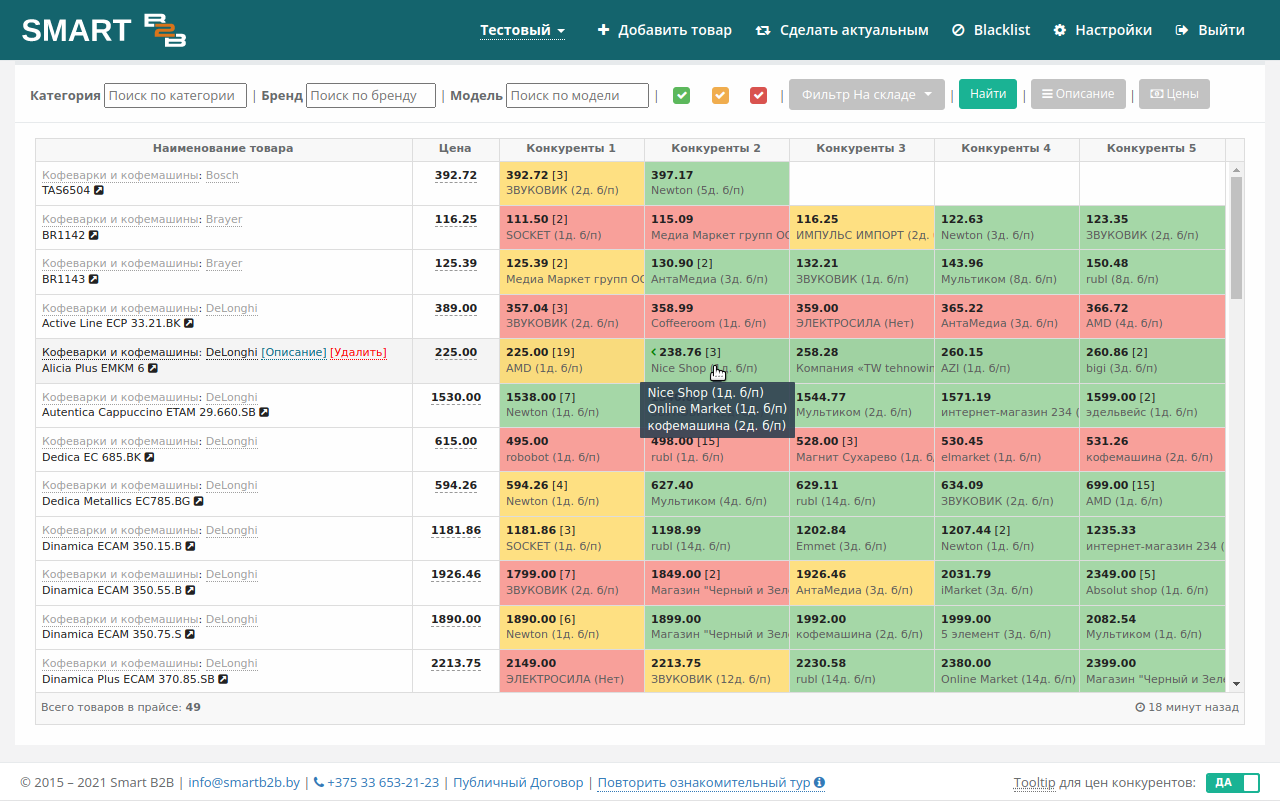This screenshot has width=1280, height=801.
Task: Click competitor cell 366.72 AMD
Action: 1152,316
